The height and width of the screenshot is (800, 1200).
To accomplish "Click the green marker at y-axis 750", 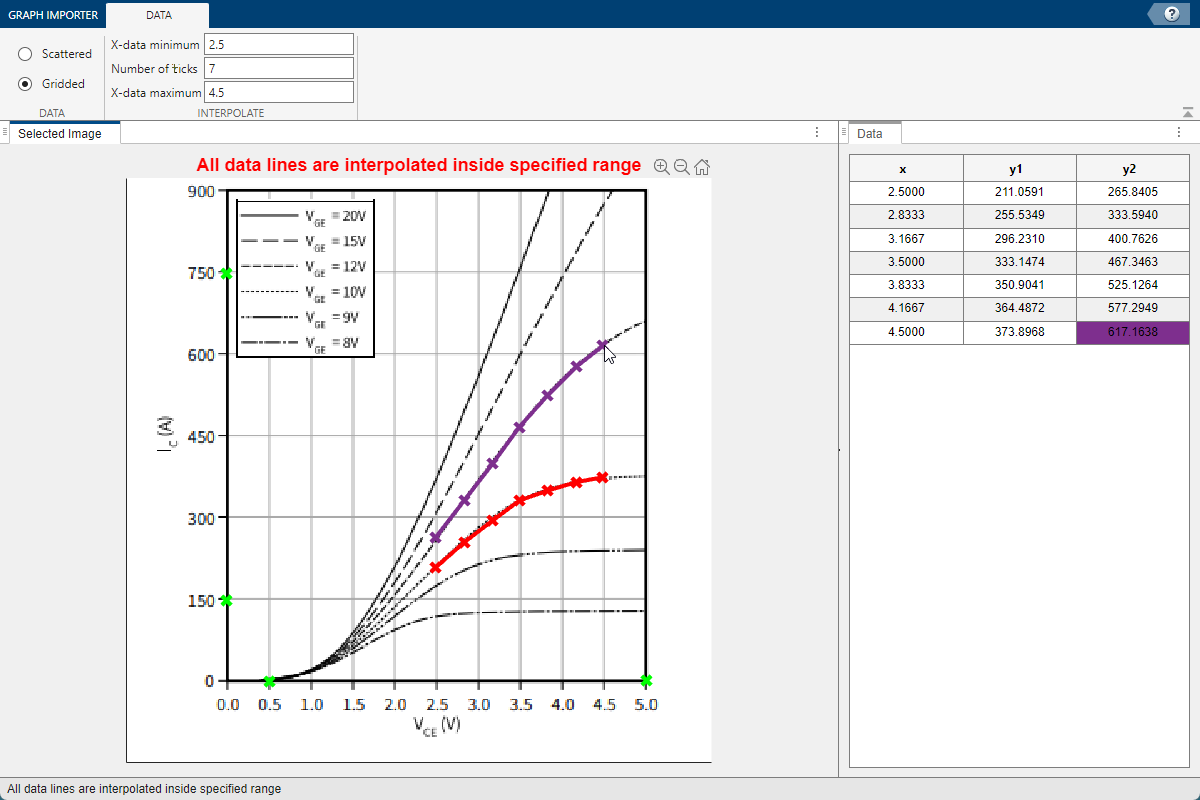I will click(x=227, y=273).
